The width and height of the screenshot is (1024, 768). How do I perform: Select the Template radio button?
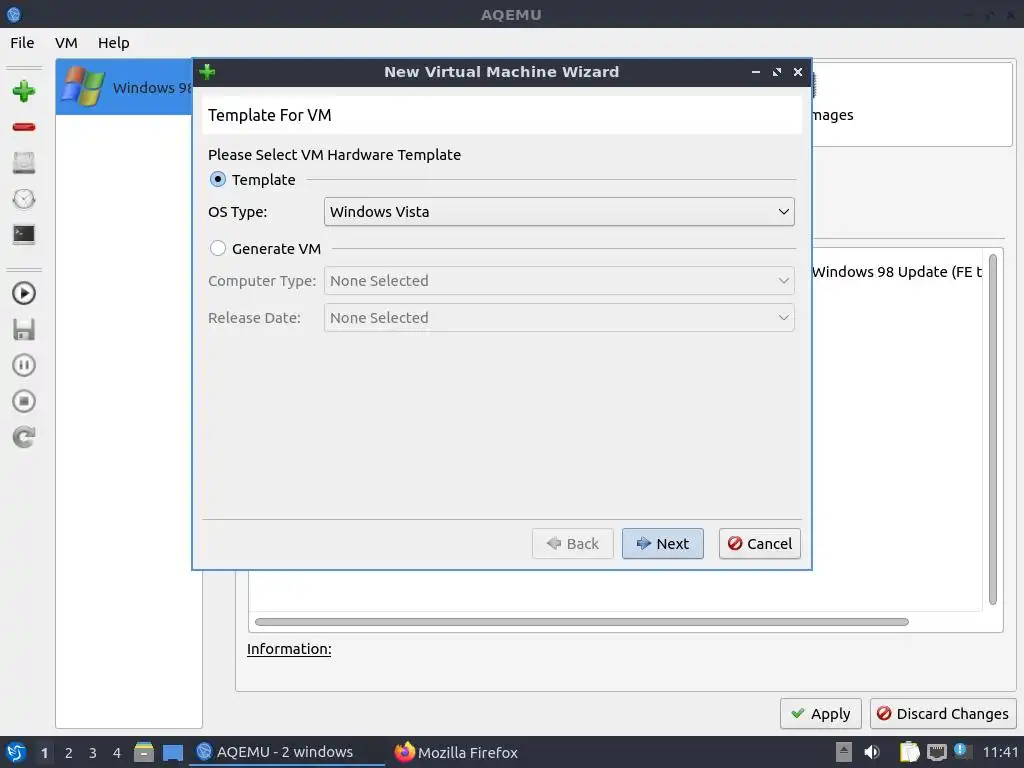tap(217, 179)
